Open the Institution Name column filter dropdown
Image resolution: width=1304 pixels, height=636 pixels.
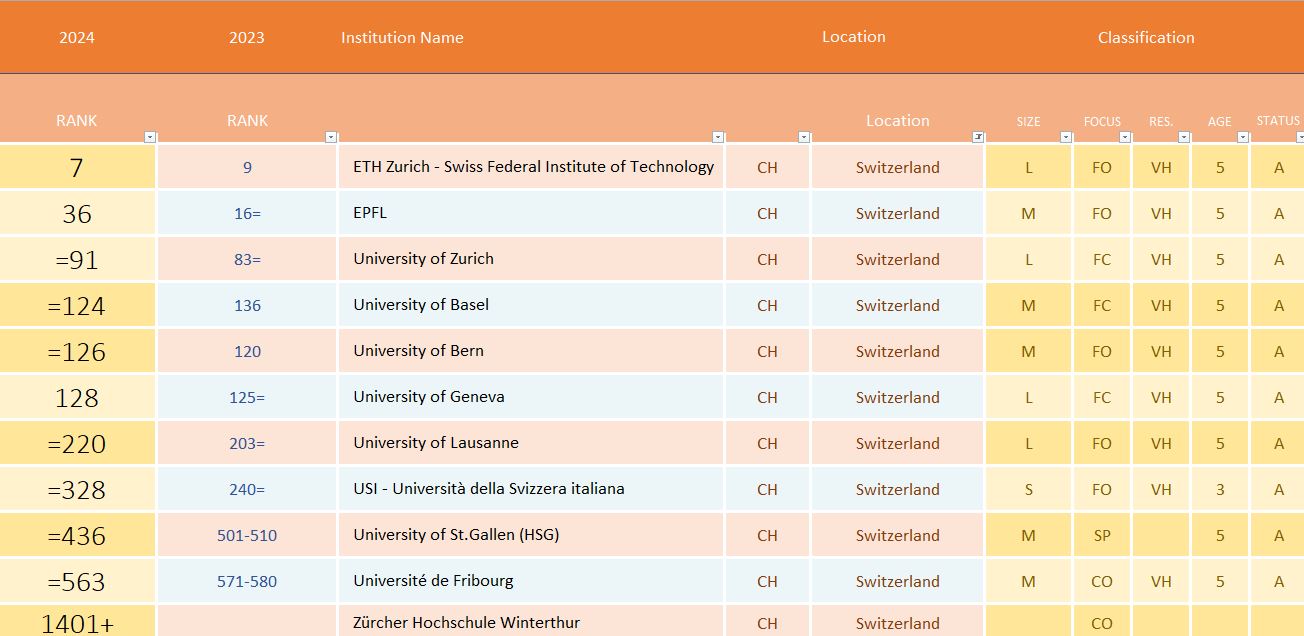[718, 137]
